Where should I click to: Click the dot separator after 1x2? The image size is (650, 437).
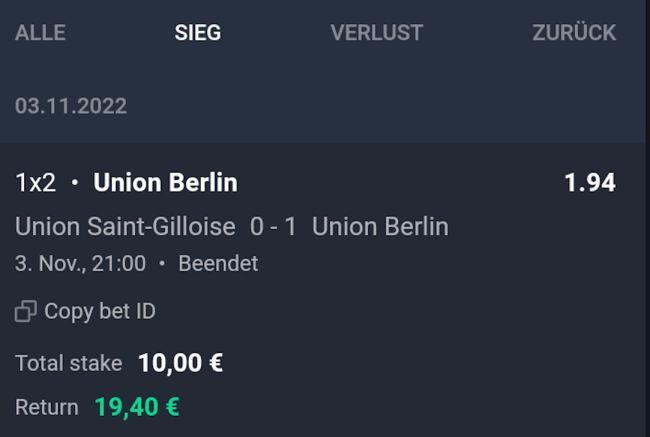point(74,184)
